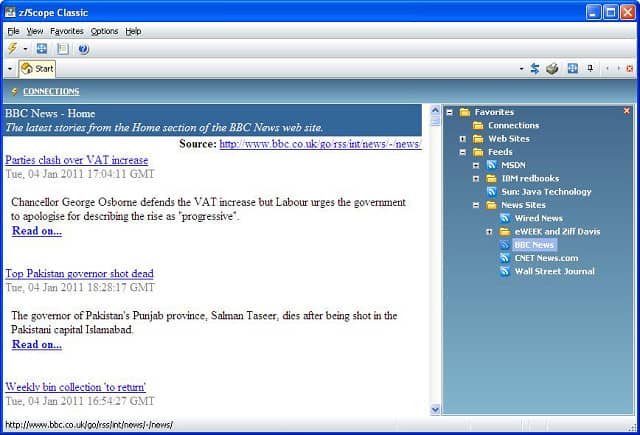Click the eWEEK and Ziff Davis folder icon
The image size is (640, 435).
505,231
